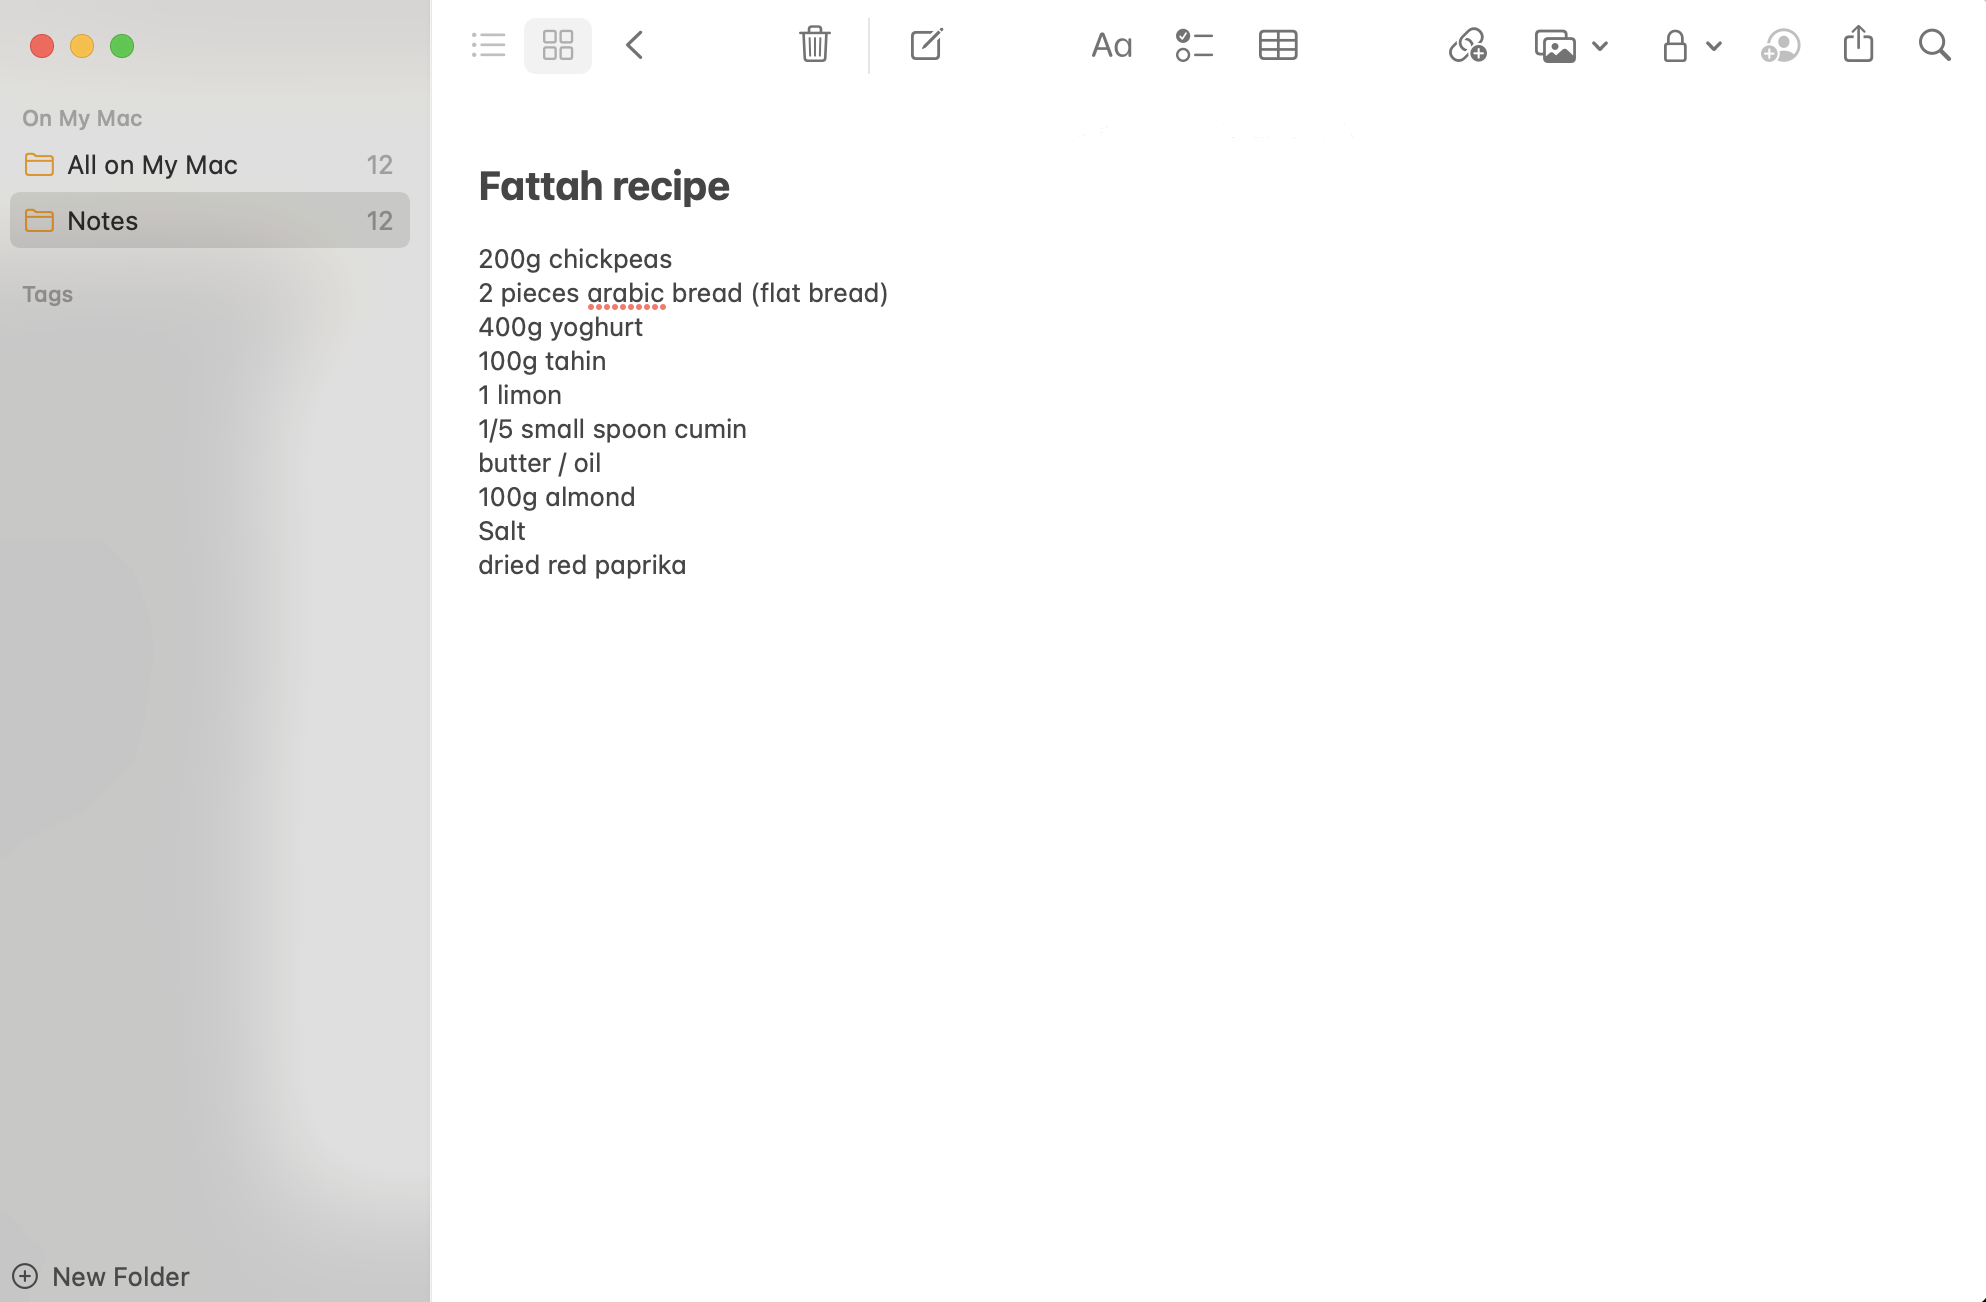Click the add link icon

click(1467, 45)
